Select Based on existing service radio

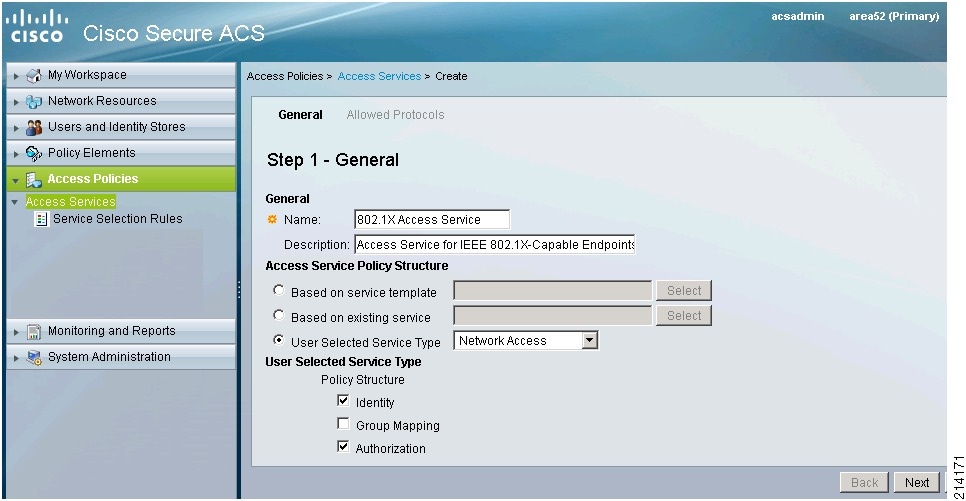(x=278, y=315)
